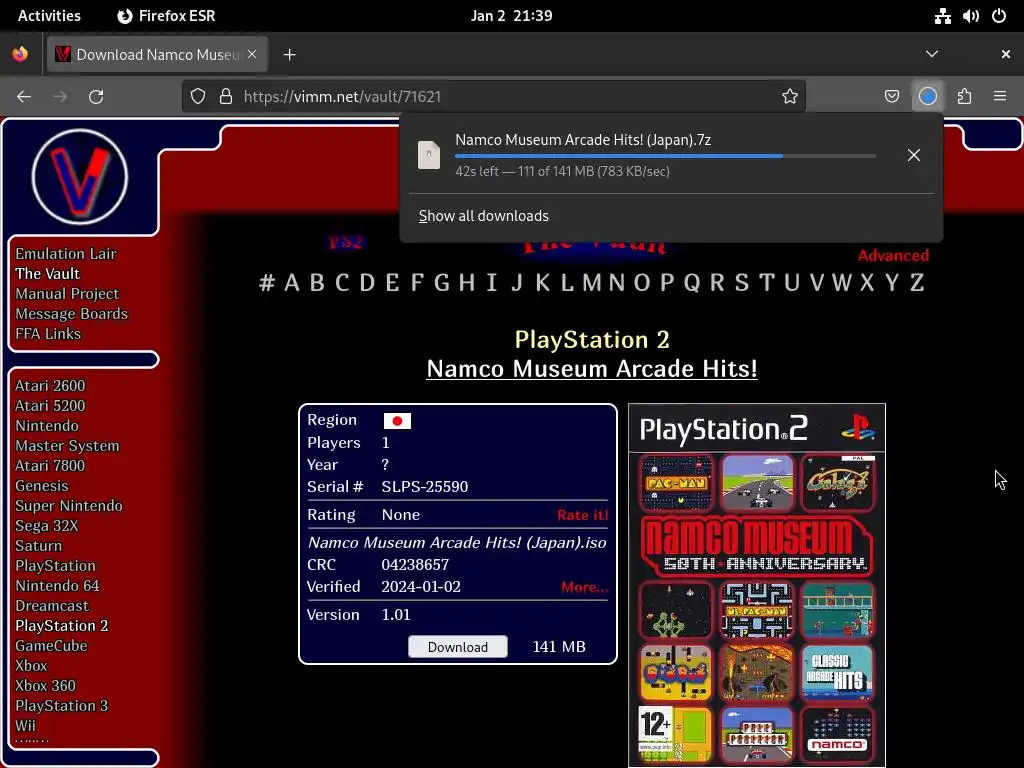Toggle the downloads toolbar button

[x=928, y=97]
